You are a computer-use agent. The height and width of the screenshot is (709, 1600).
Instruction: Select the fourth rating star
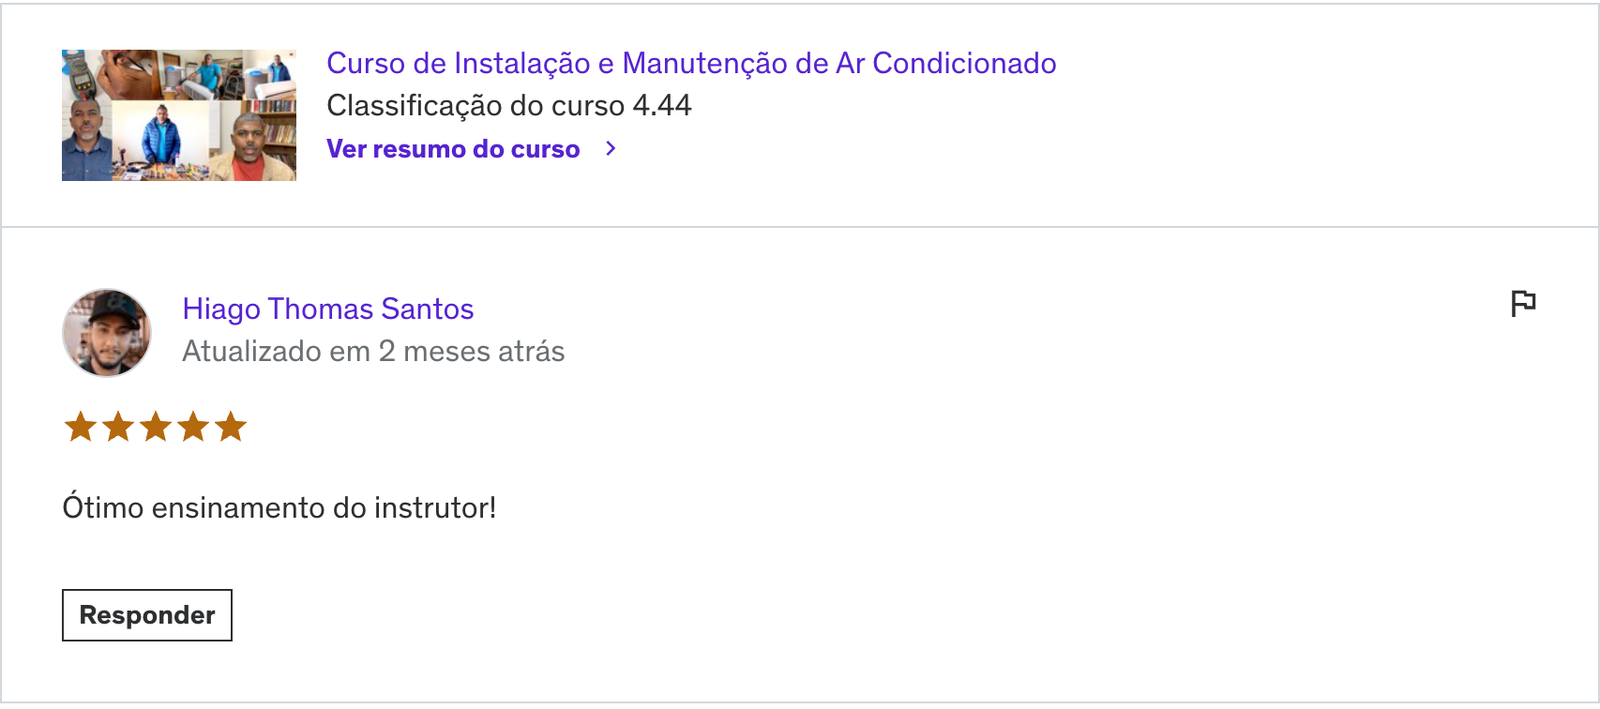[193, 427]
